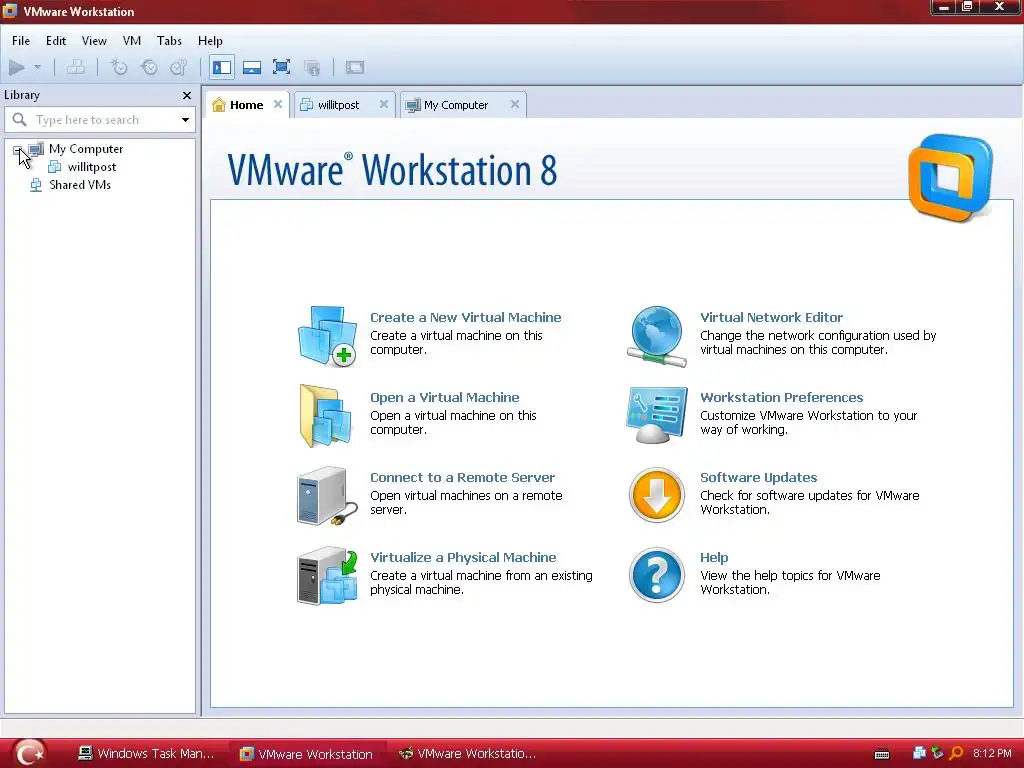1024x768 pixels.
Task: Open the Virtual Network Editor link
Action: [771, 317]
